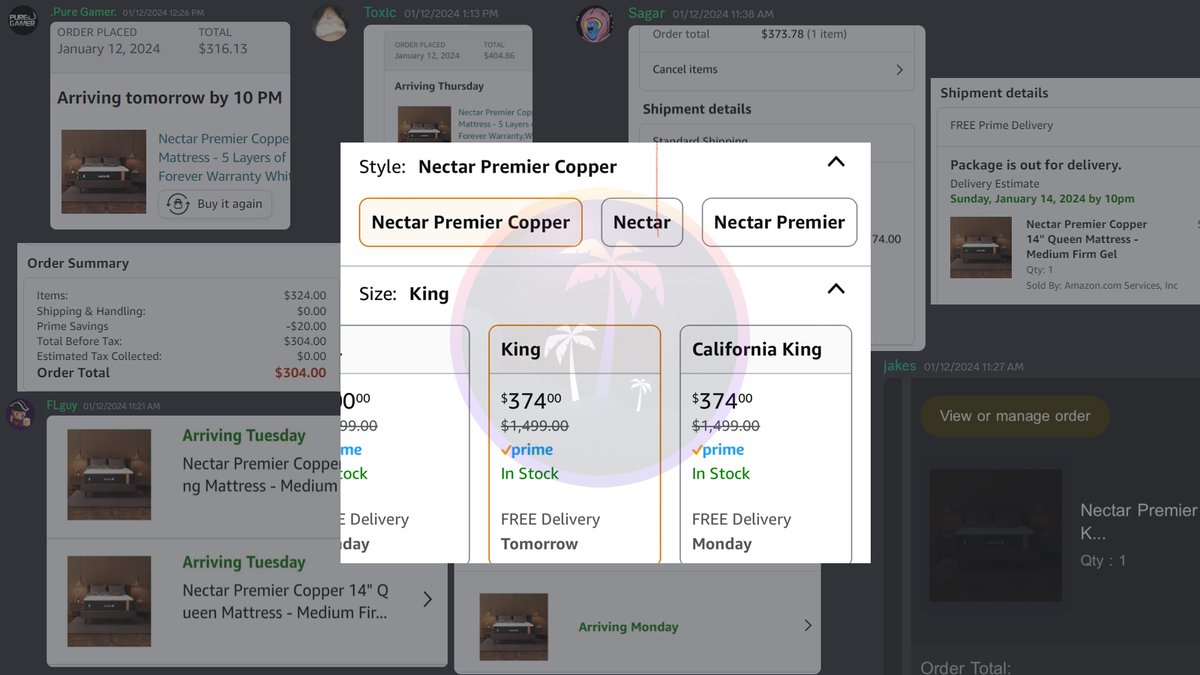The width and height of the screenshot is (1200, 675).
Task: Select the Nectar Premier style option
Action: point(779,222)
